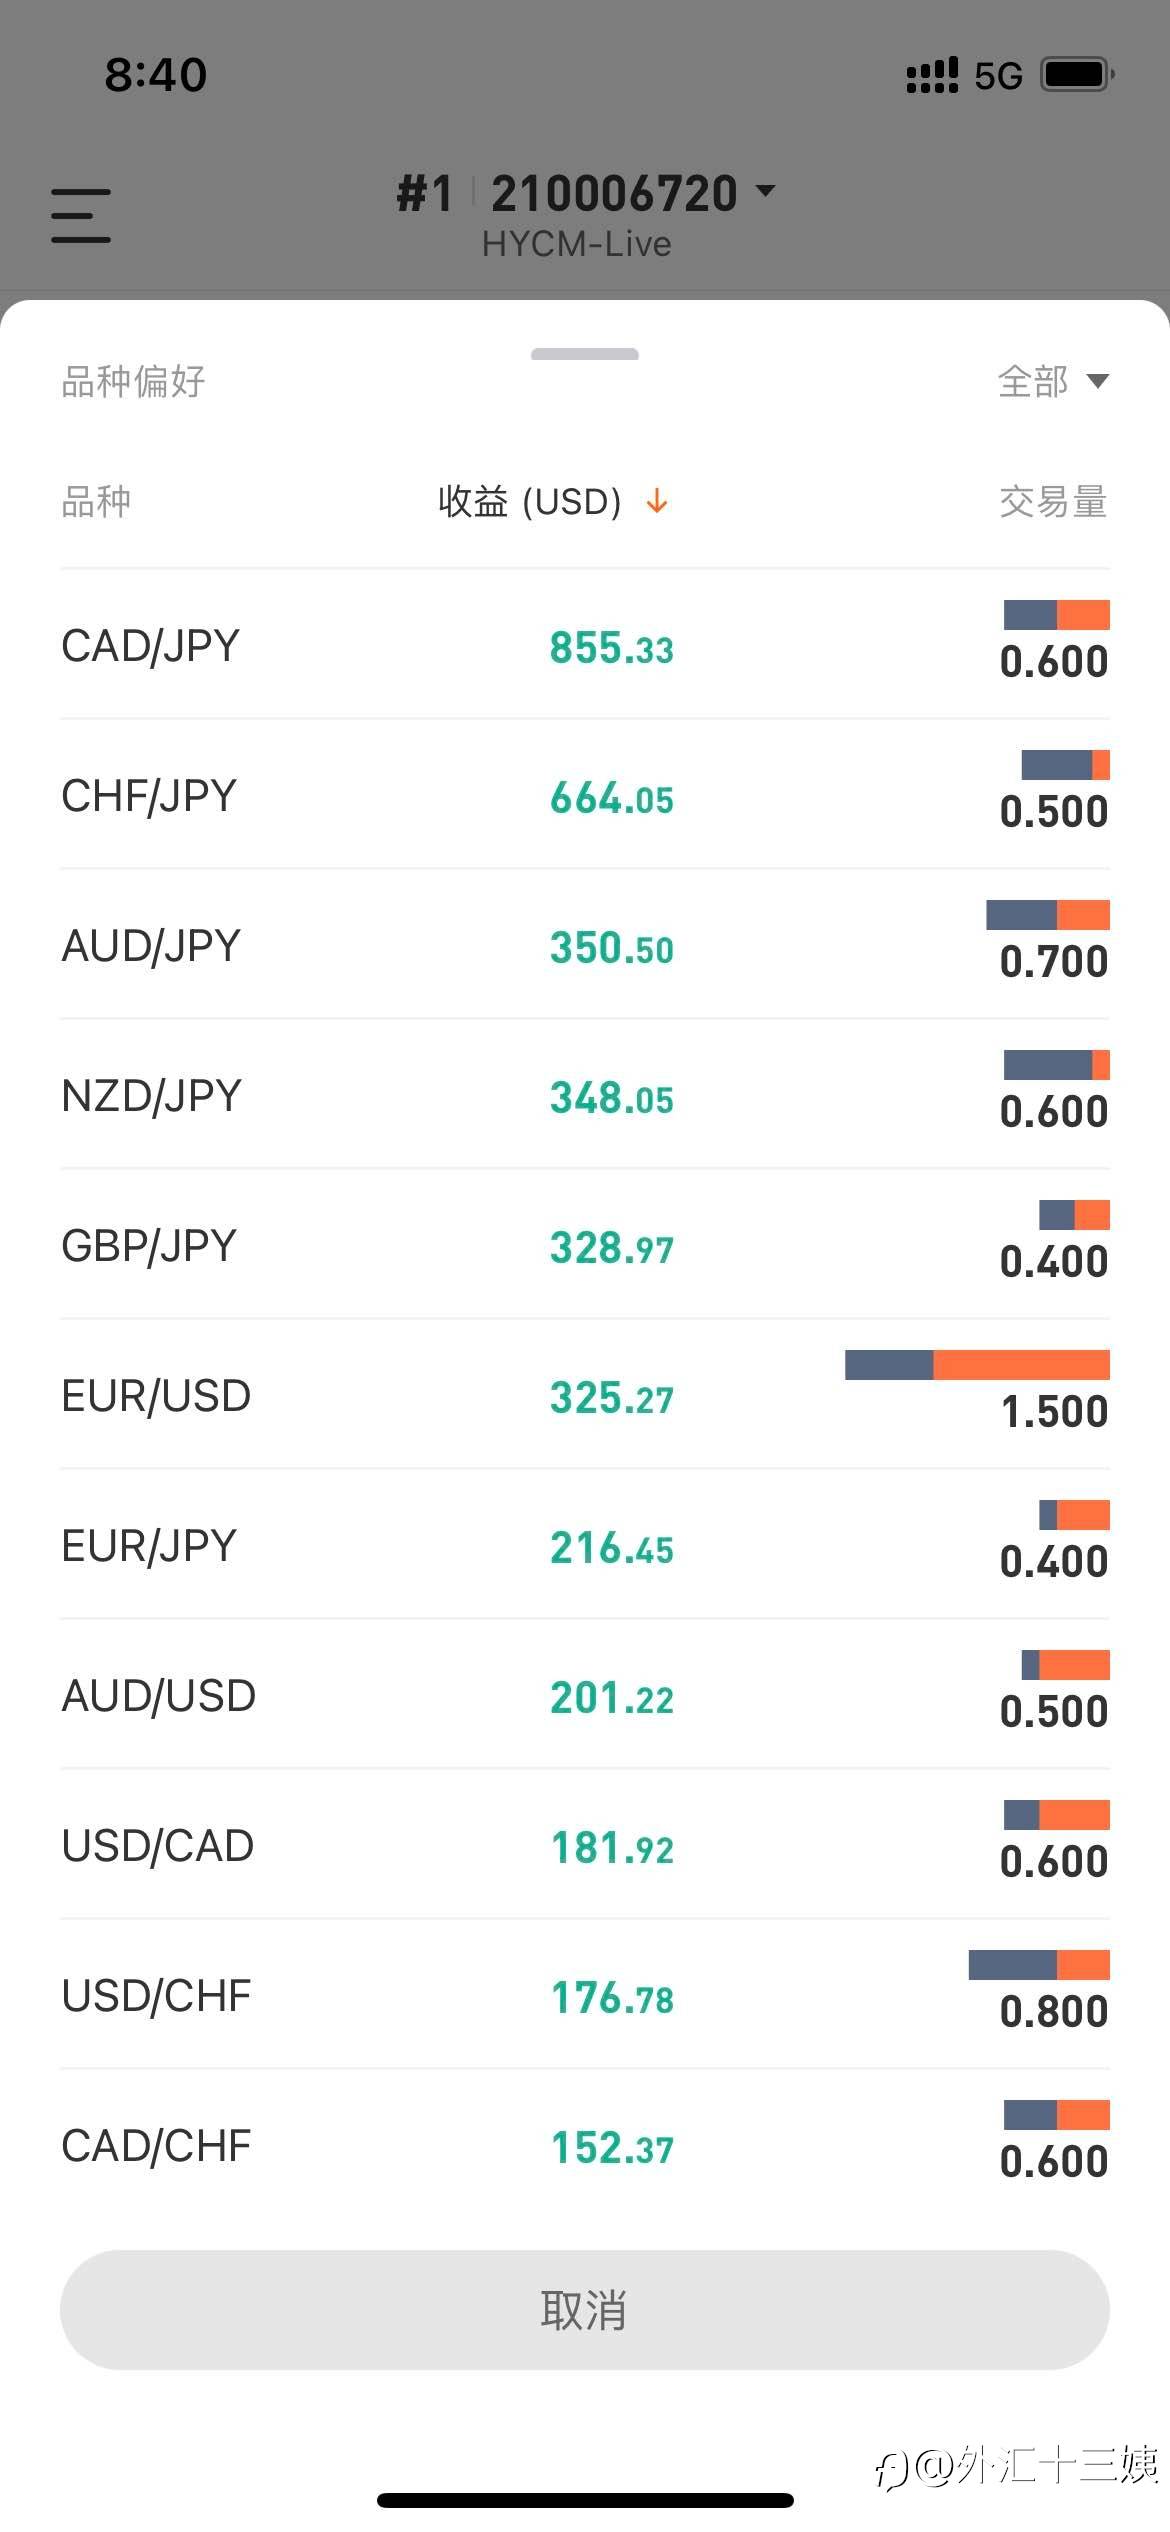Viewport: 1170px width, 2532px height.
Task: Tap the home indicator bar at bottom
Action: pyautogui.click(x=585, y=2501)
